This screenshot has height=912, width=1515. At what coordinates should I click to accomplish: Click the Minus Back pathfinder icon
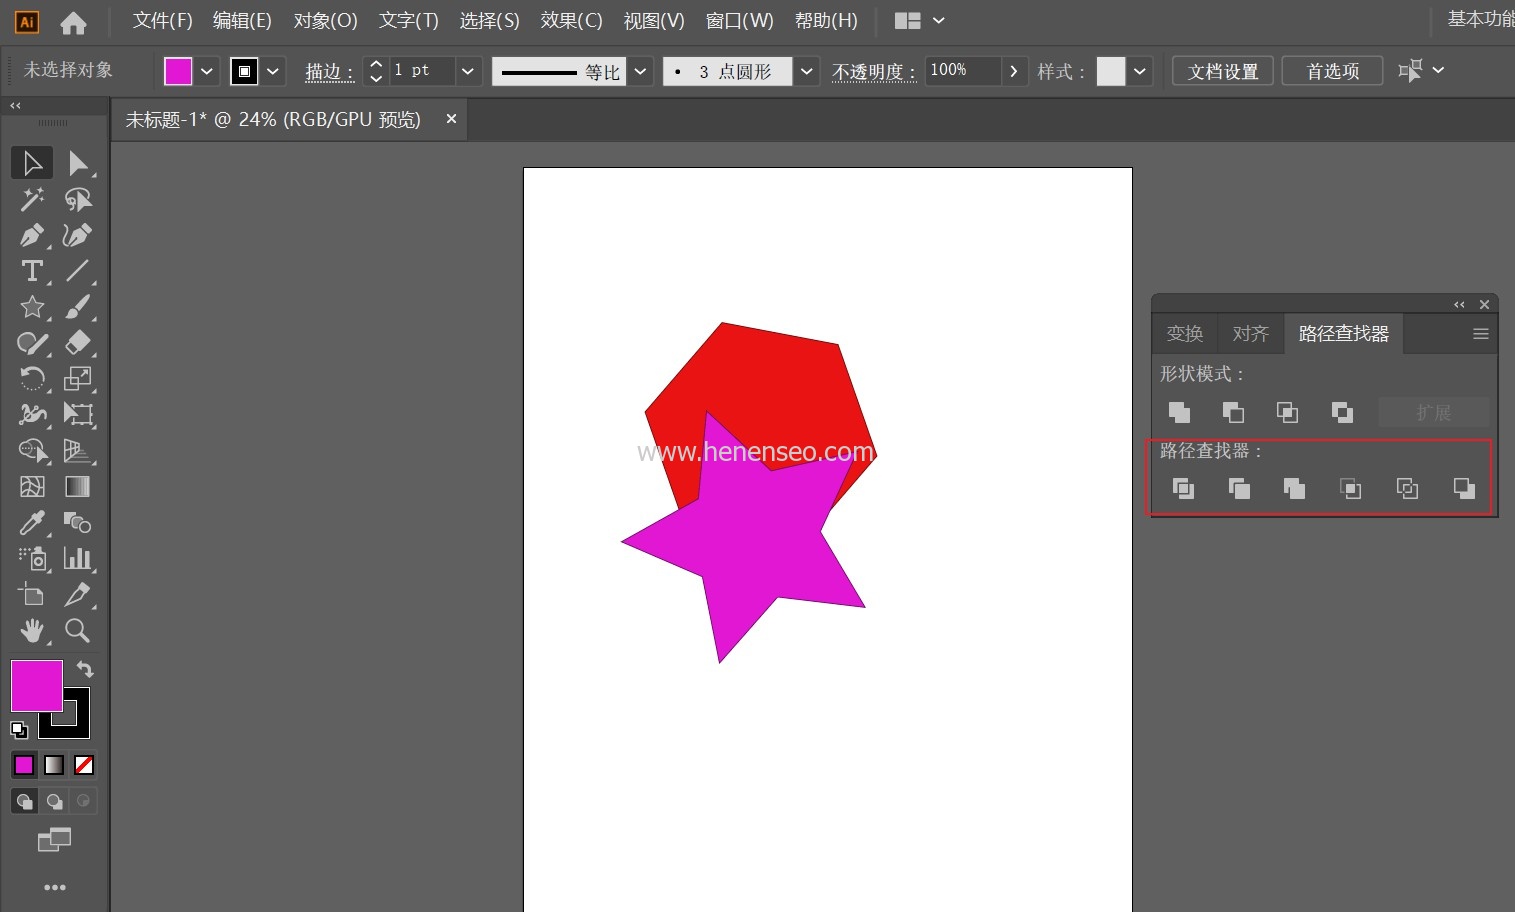pyautogui.click(x=1464, y=488)
